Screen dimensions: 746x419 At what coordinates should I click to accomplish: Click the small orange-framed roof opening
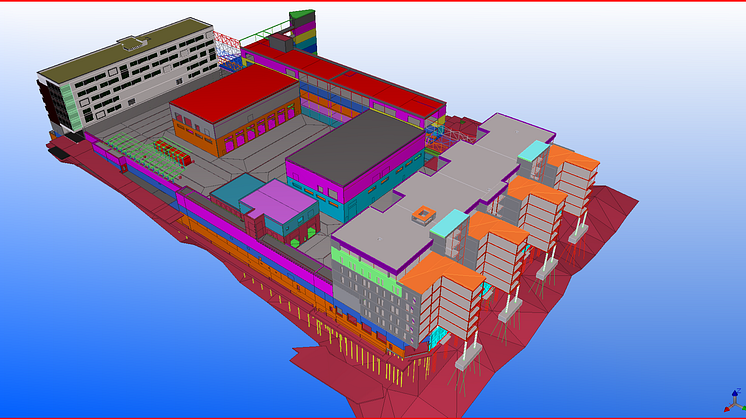point(425,213)
